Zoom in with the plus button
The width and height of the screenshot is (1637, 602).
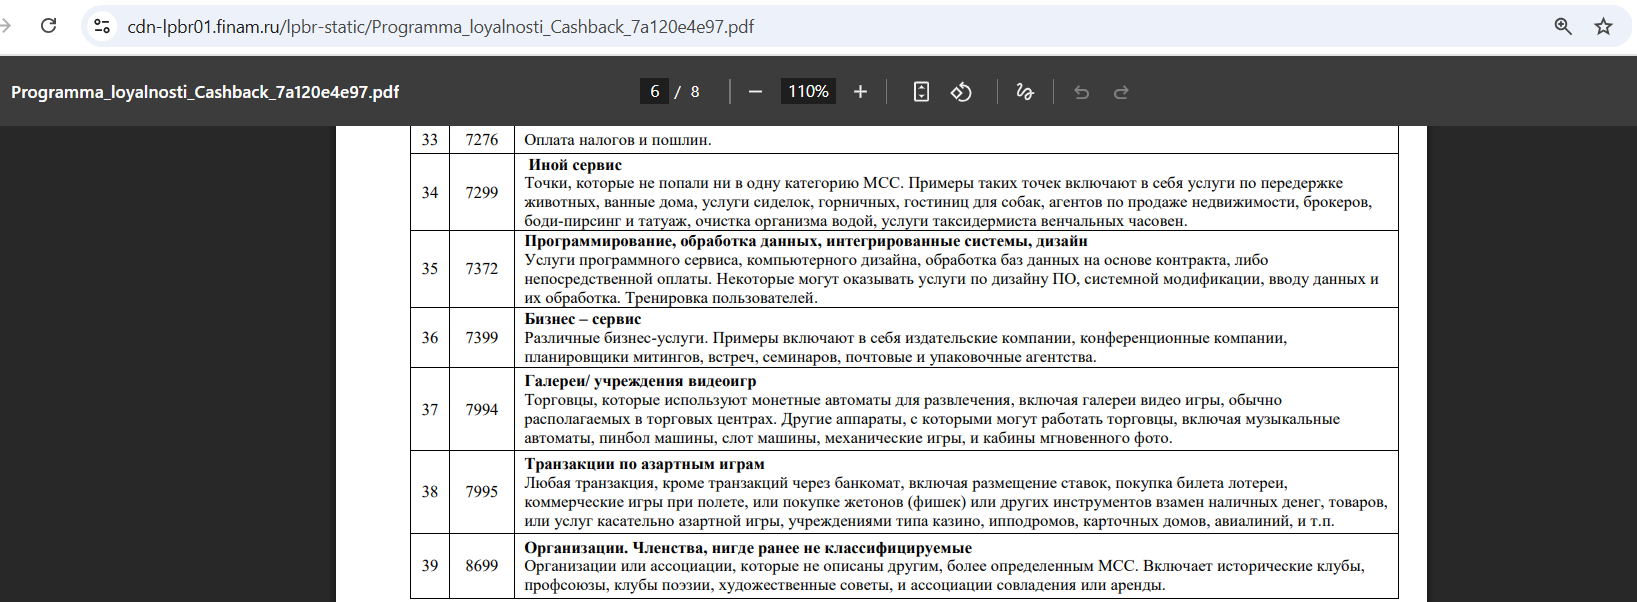[x=860, y=92]
